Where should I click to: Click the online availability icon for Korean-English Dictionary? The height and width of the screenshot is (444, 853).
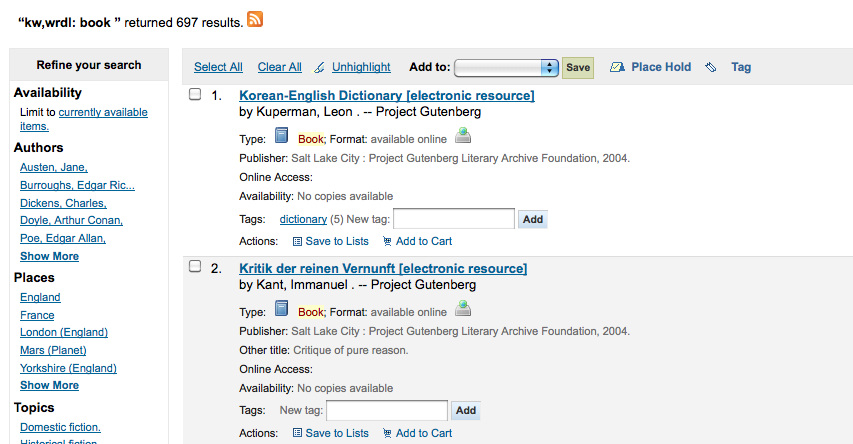tap(463, 137)
